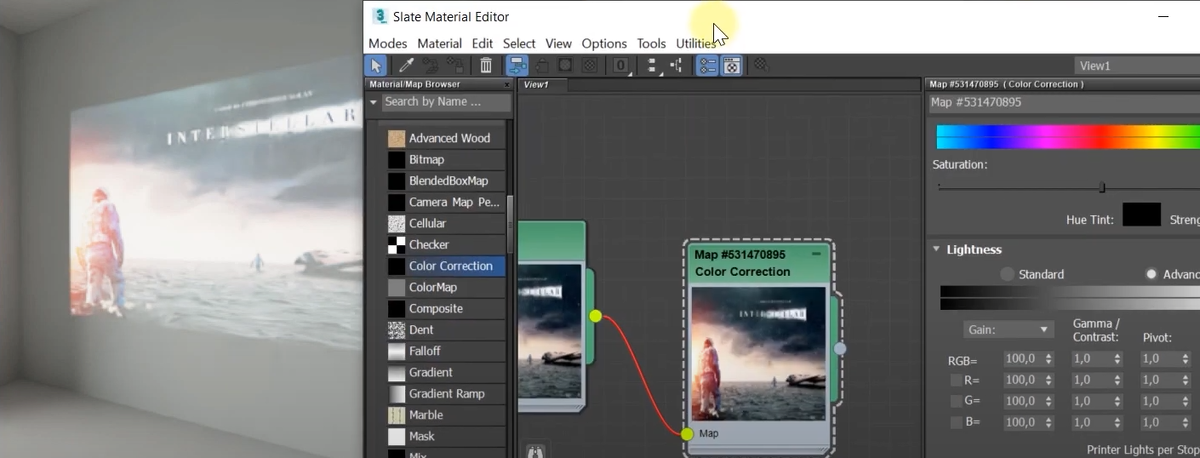Collapse the Lightness rollout
This screenshot has height=458, width=1200.
[937, 250]
